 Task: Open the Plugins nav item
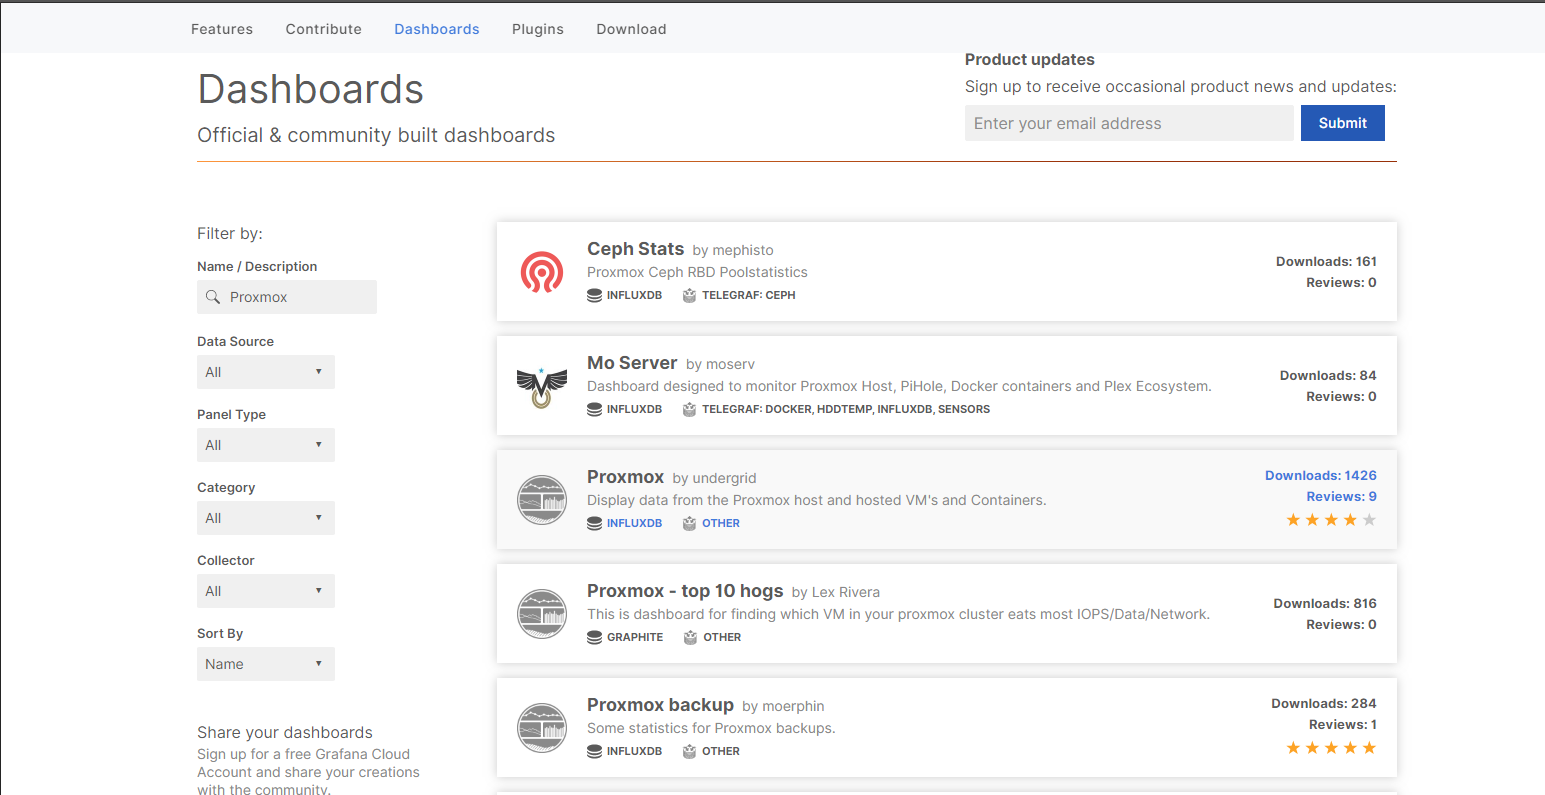[538, 29]
